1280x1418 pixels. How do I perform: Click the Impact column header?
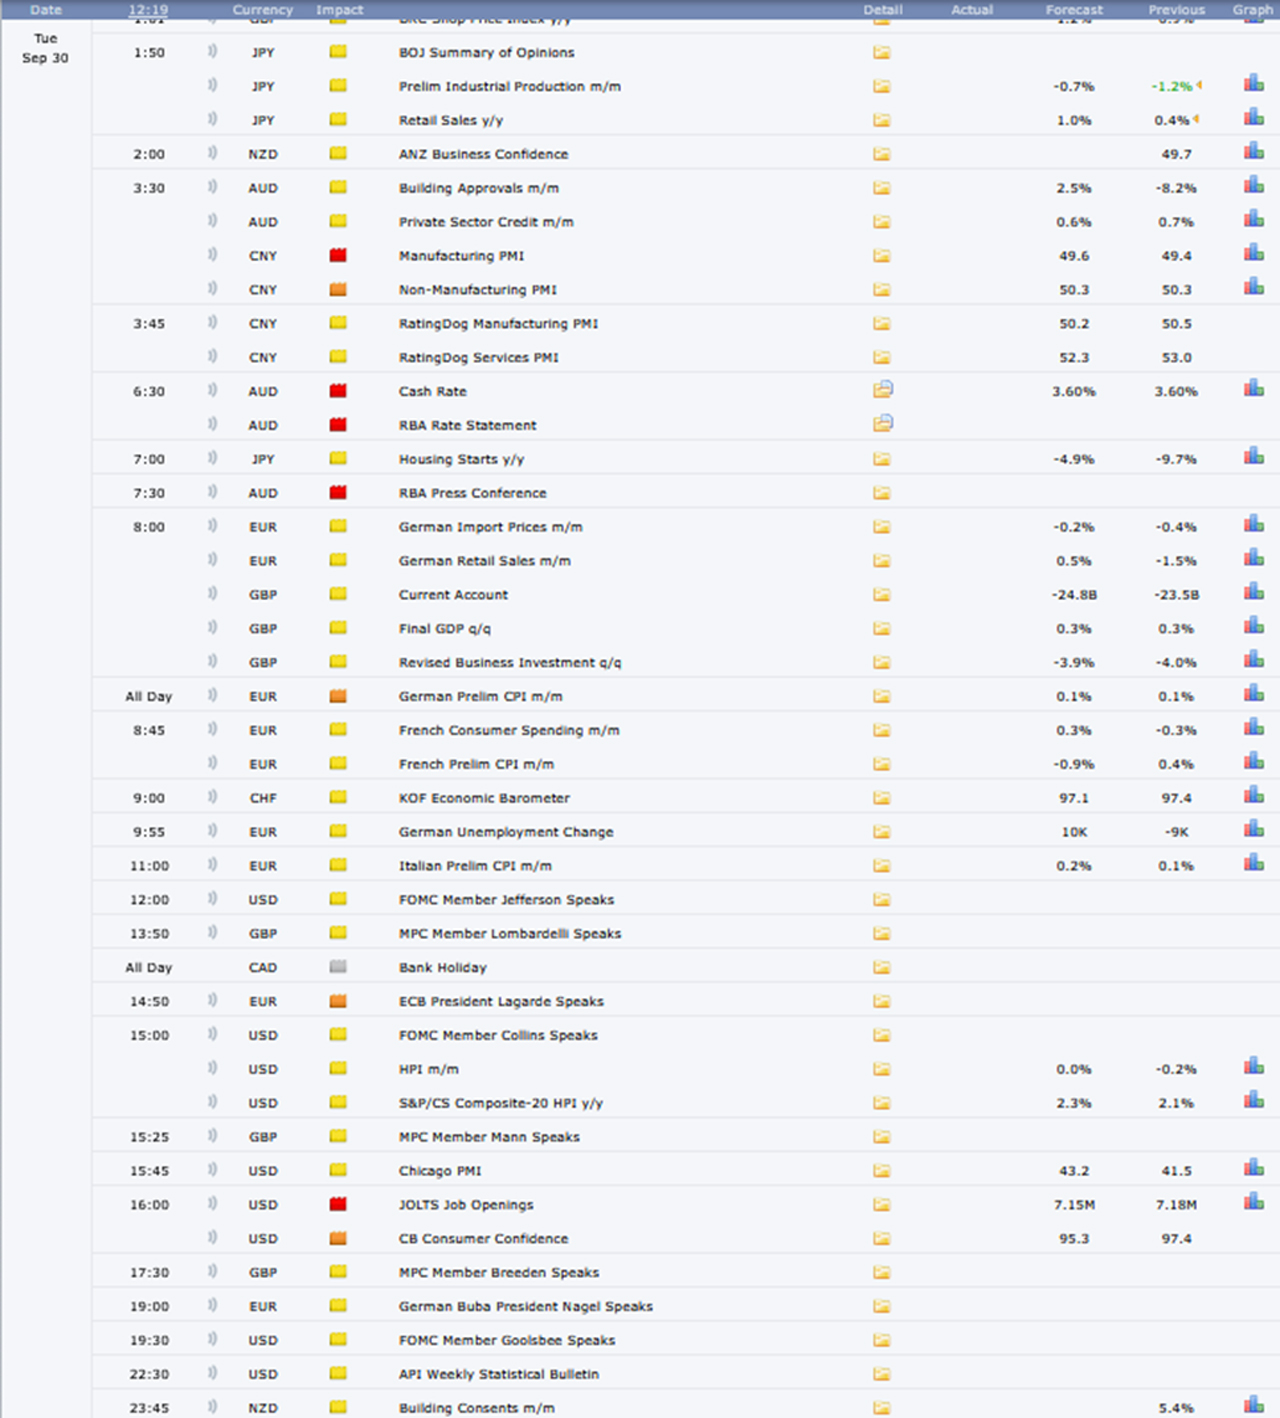339,10
